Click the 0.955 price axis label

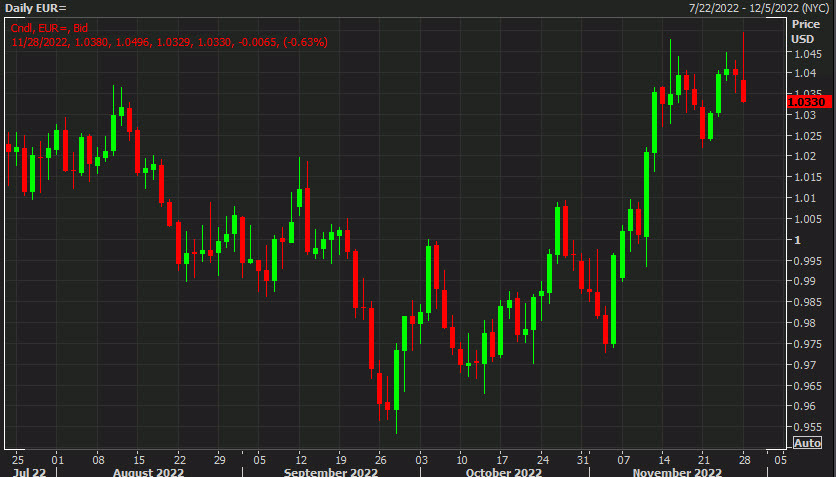pyautogui.click(x=808, y=427)
